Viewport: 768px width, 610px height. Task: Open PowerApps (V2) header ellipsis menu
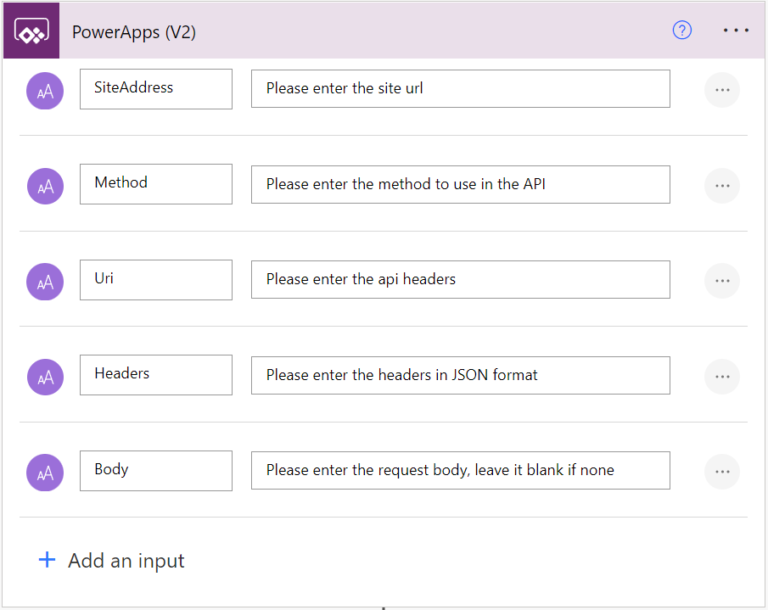point(736,30)
